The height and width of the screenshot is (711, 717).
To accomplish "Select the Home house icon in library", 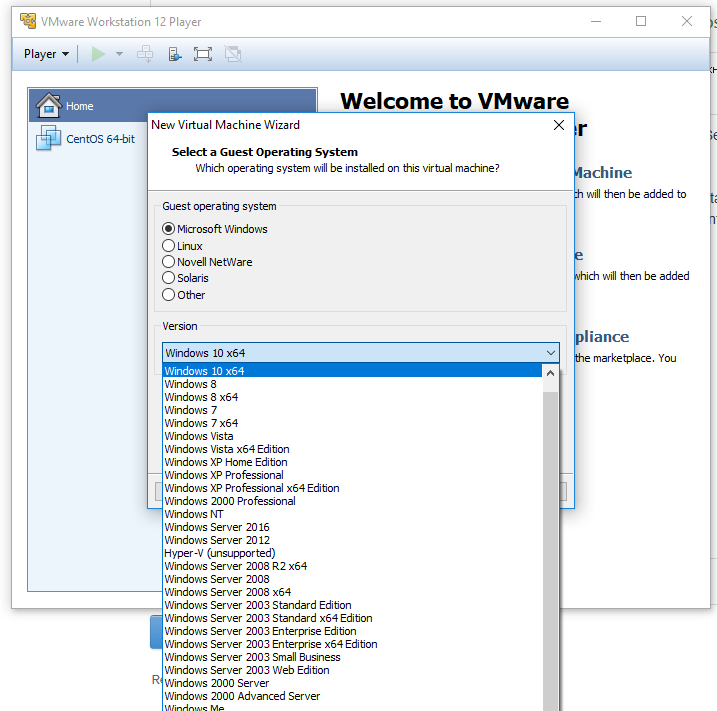I will click(x=49, y=105).
